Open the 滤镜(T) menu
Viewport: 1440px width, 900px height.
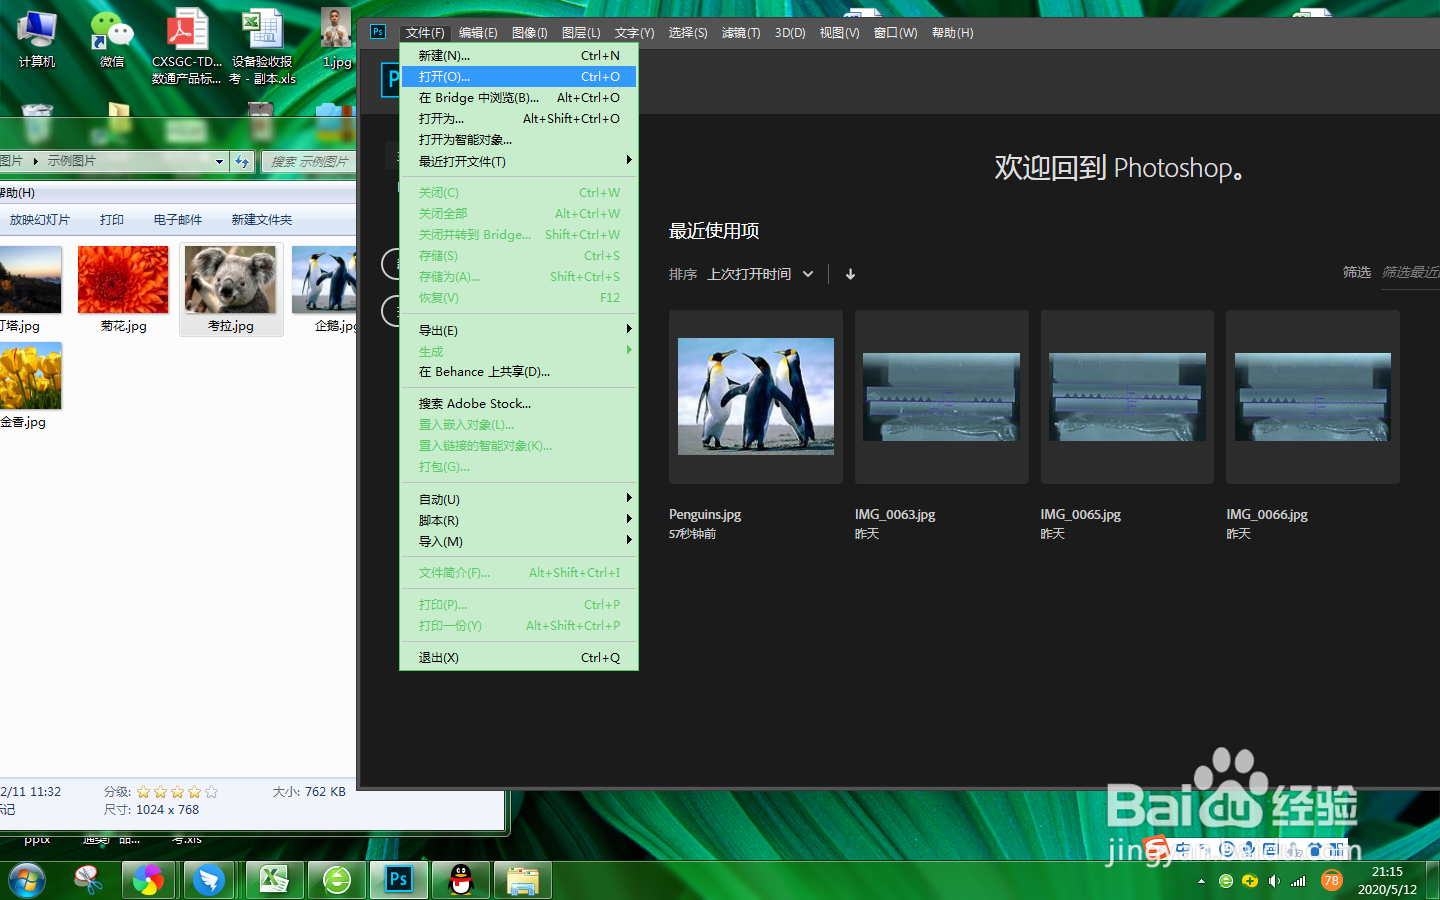[741, 33]
